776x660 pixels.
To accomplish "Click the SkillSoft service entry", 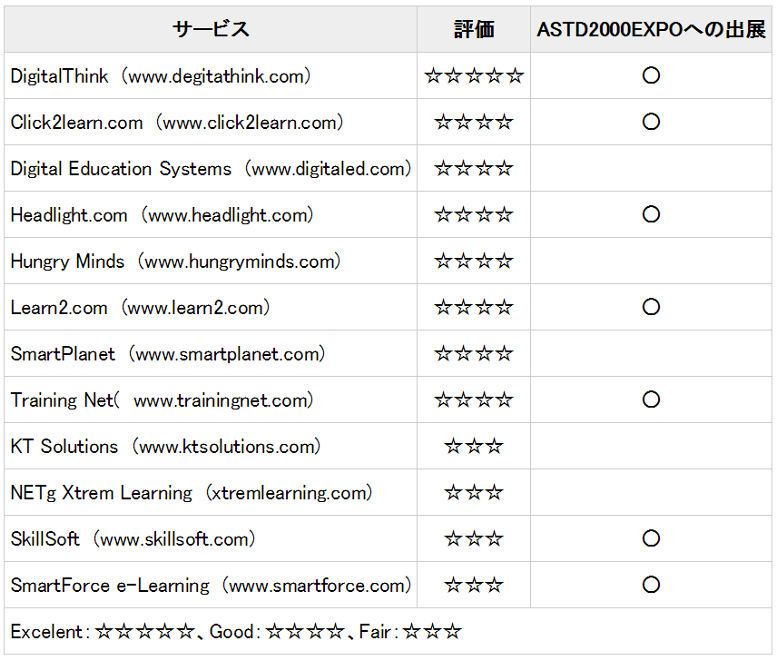I will tap(133, 539).
